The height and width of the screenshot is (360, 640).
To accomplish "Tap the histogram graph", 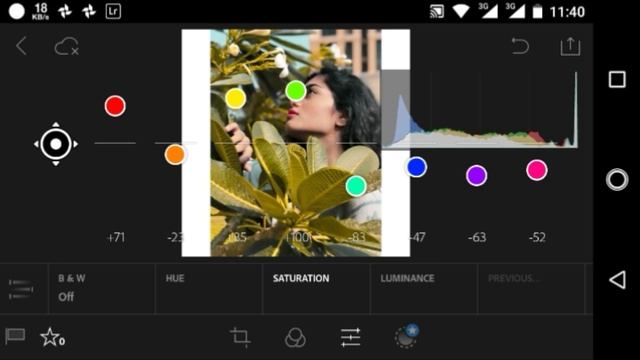I will (x=480, y=109).
